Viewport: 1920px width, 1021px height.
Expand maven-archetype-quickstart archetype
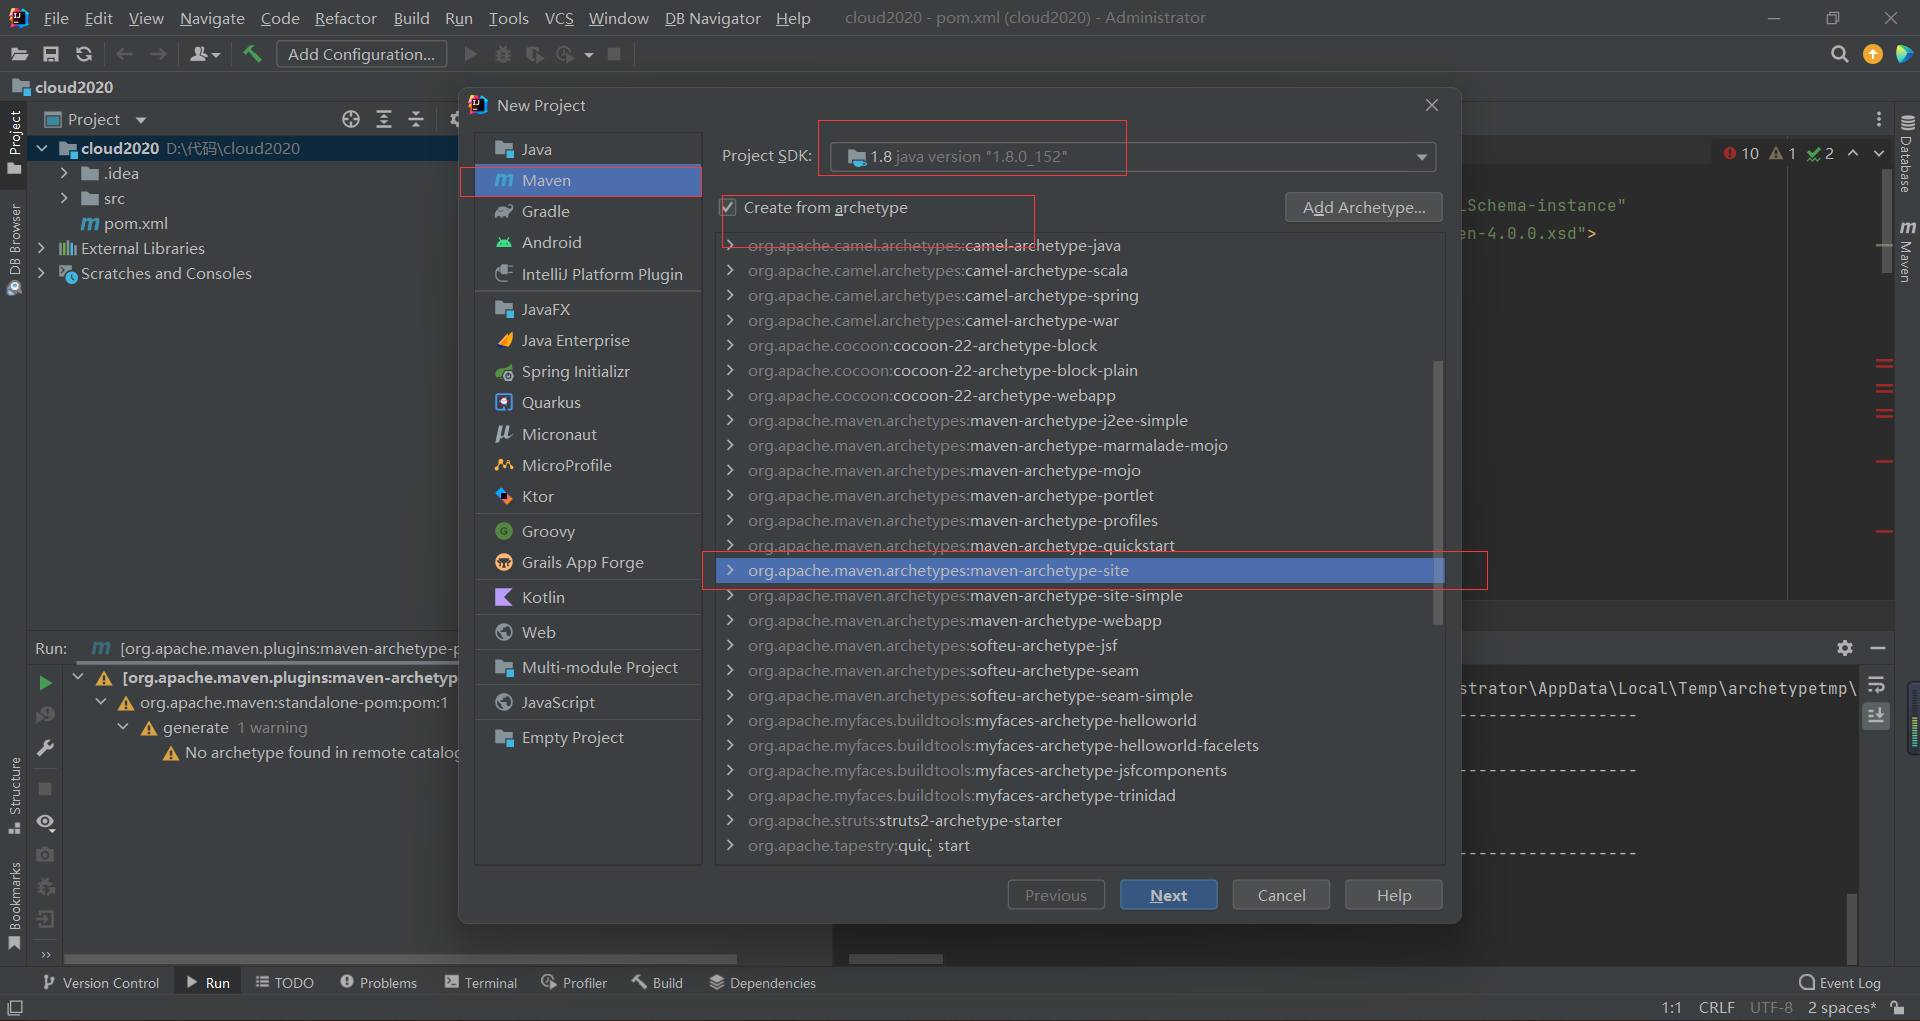point(730,546)
